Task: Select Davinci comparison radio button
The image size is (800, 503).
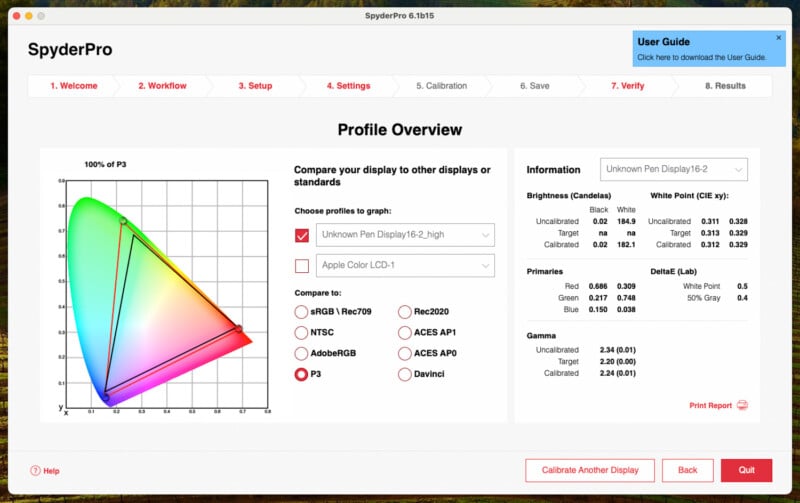Action: click(x=405, y=374)
